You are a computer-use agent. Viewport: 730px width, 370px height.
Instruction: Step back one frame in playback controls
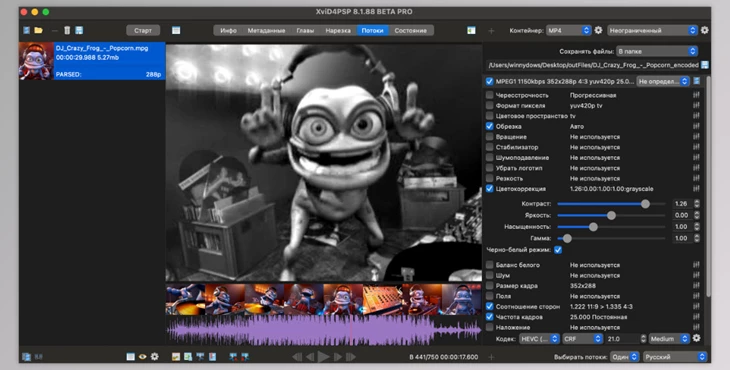pos(310,357)
